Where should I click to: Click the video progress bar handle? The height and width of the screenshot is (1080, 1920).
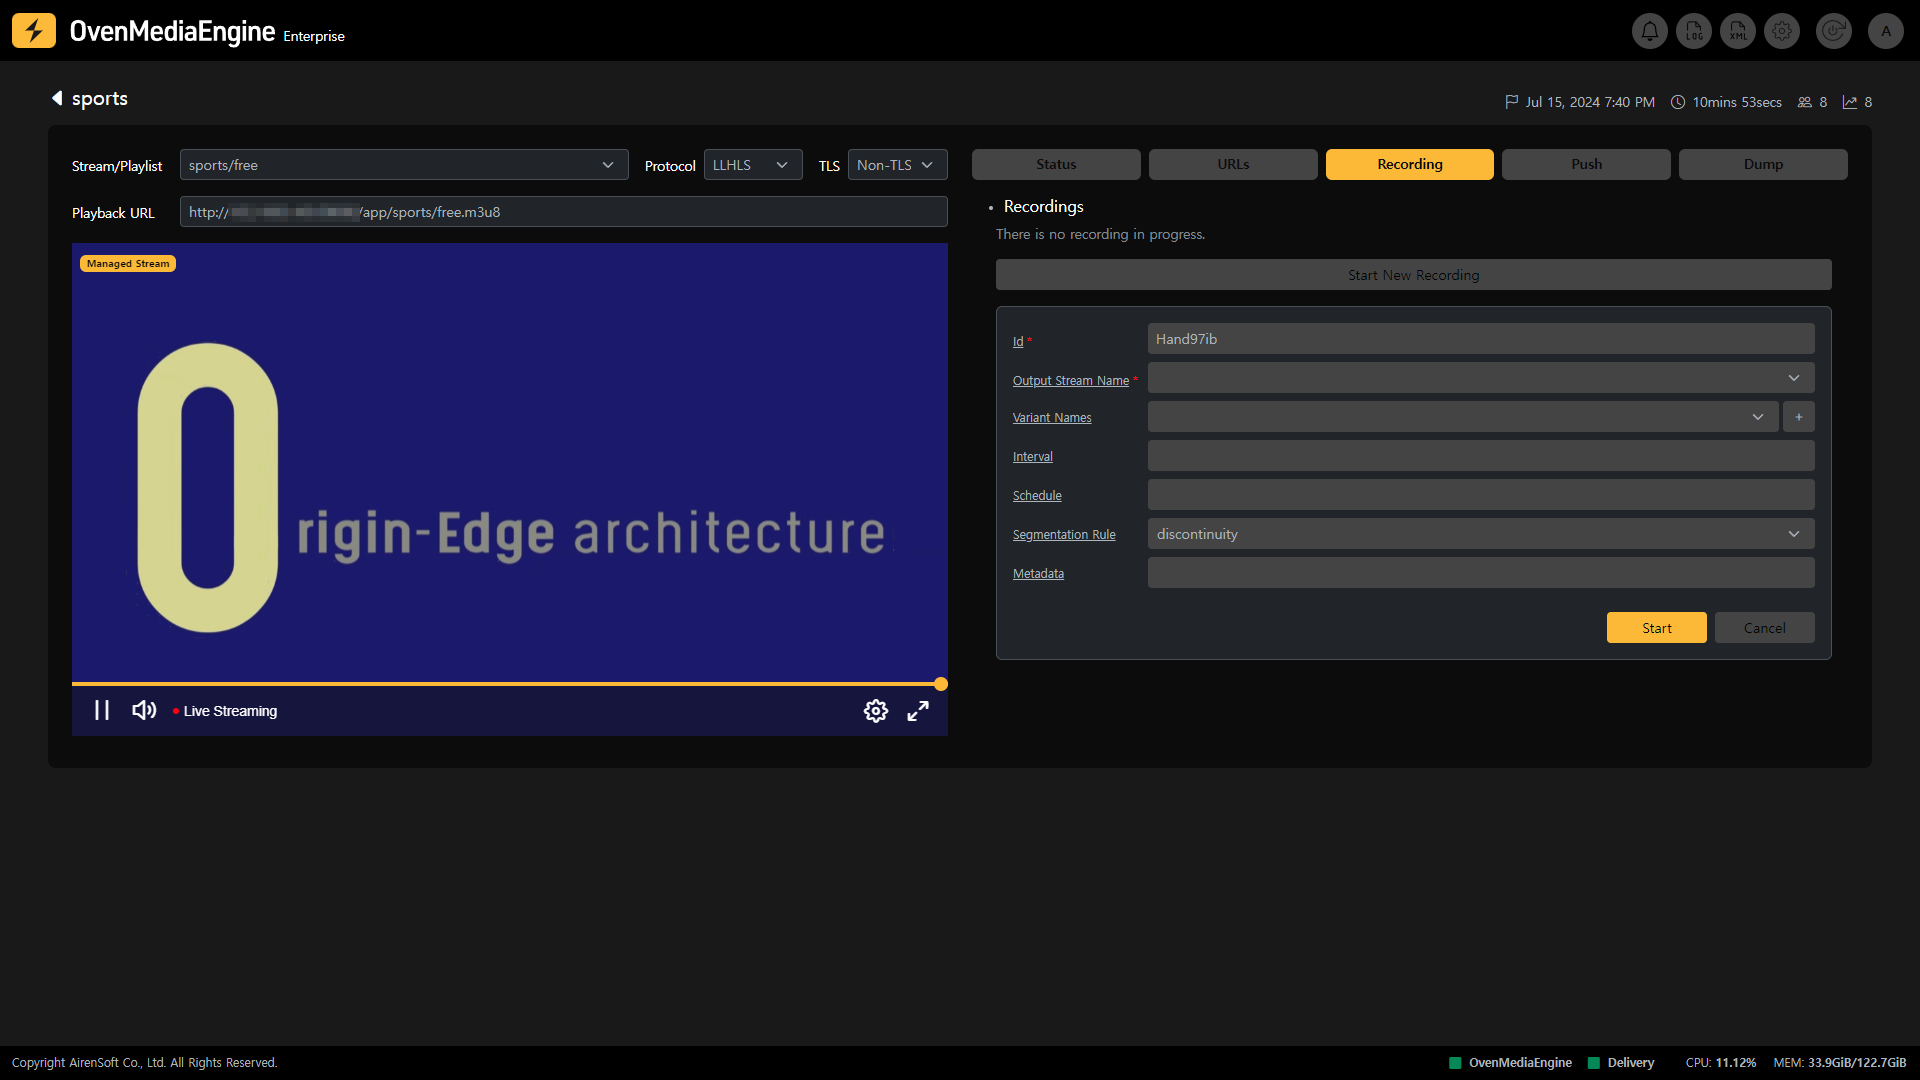(941, 684)
